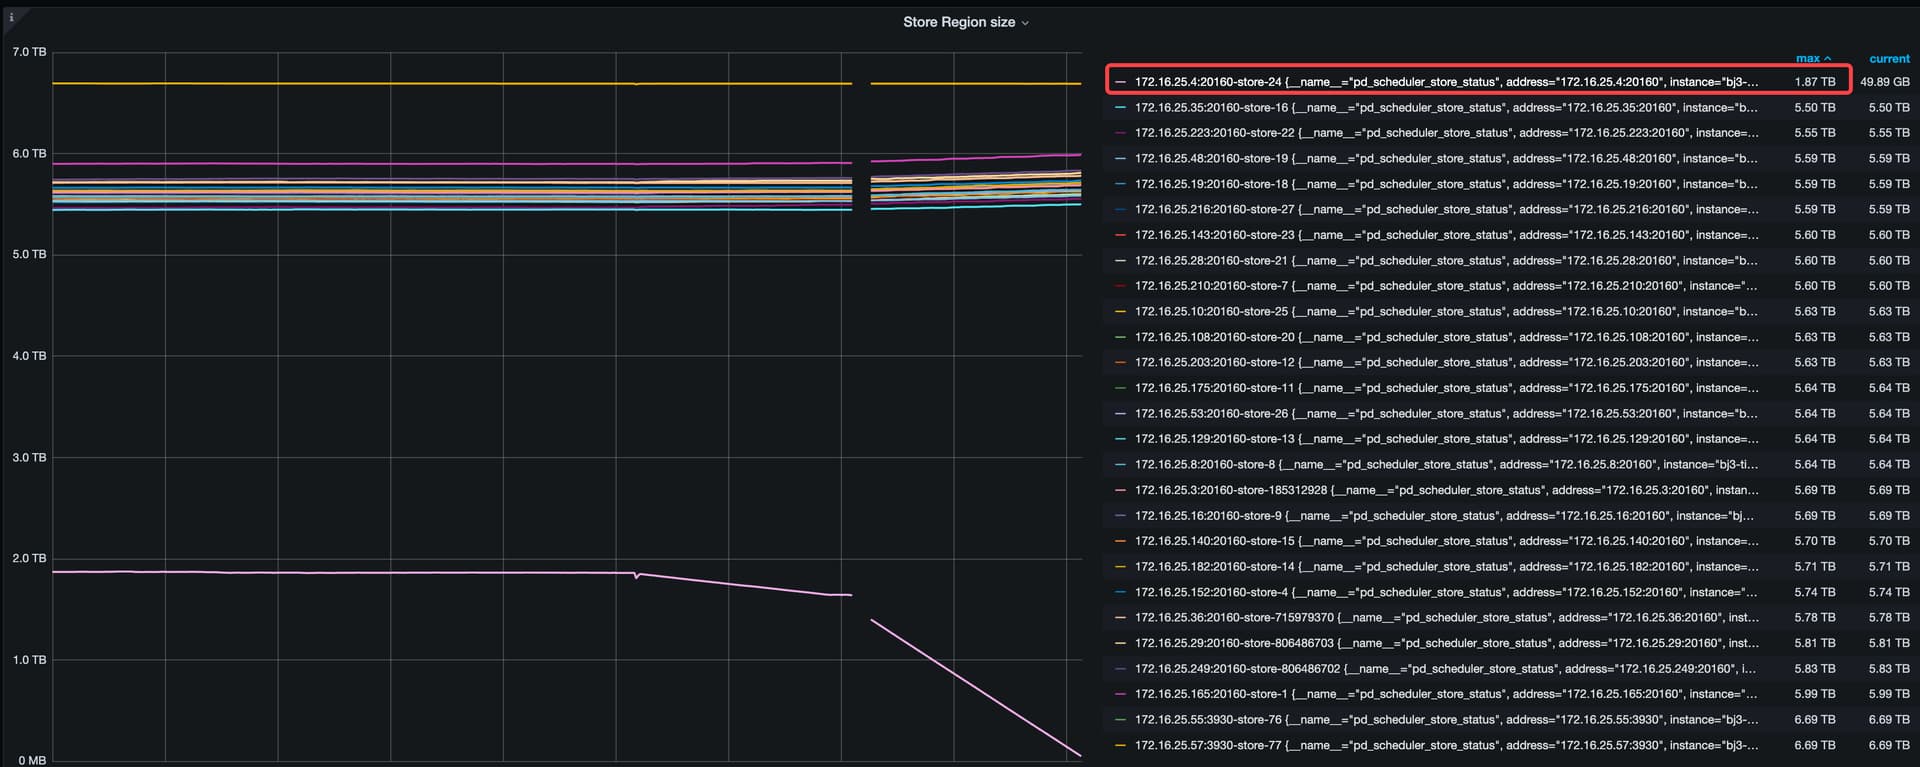Viewport: 1920px width, 767px height.
Task: Click color line icon for store-16 series
Action: [x=1120, y=108]
